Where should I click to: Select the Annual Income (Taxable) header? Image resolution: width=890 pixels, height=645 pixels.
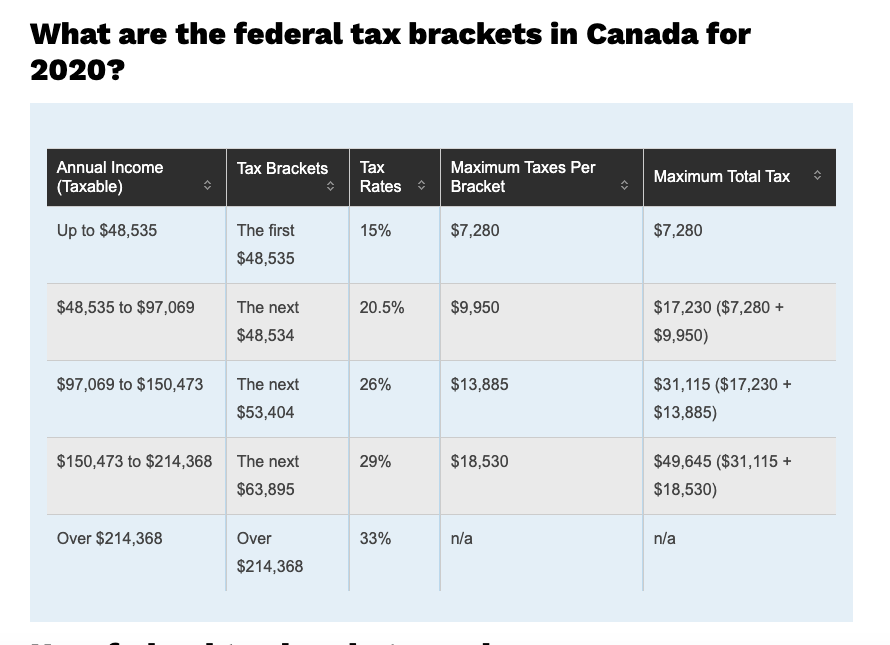(x=110, y=177)
